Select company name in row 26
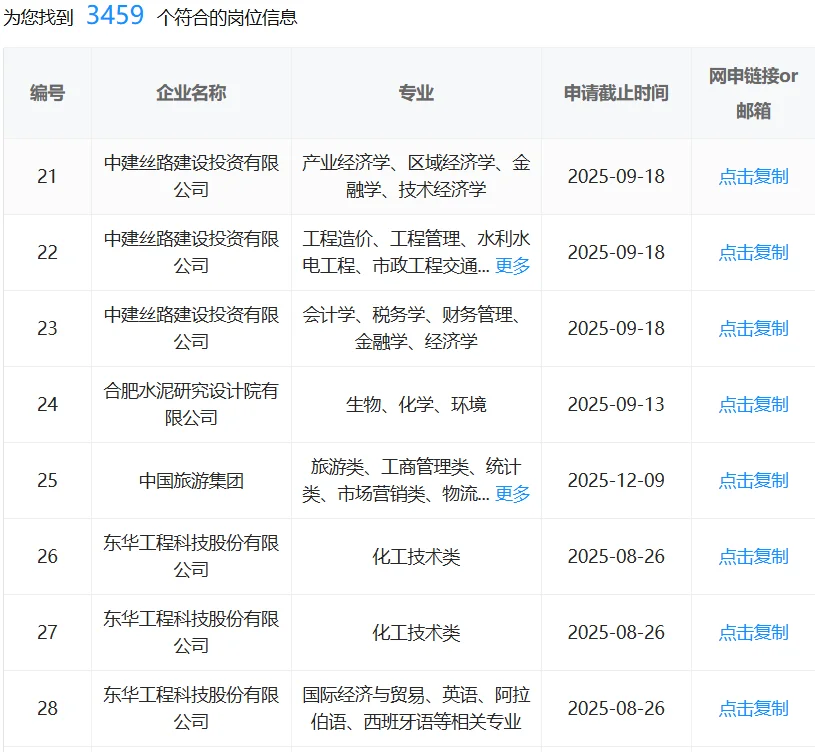 [x=191, y=556]
